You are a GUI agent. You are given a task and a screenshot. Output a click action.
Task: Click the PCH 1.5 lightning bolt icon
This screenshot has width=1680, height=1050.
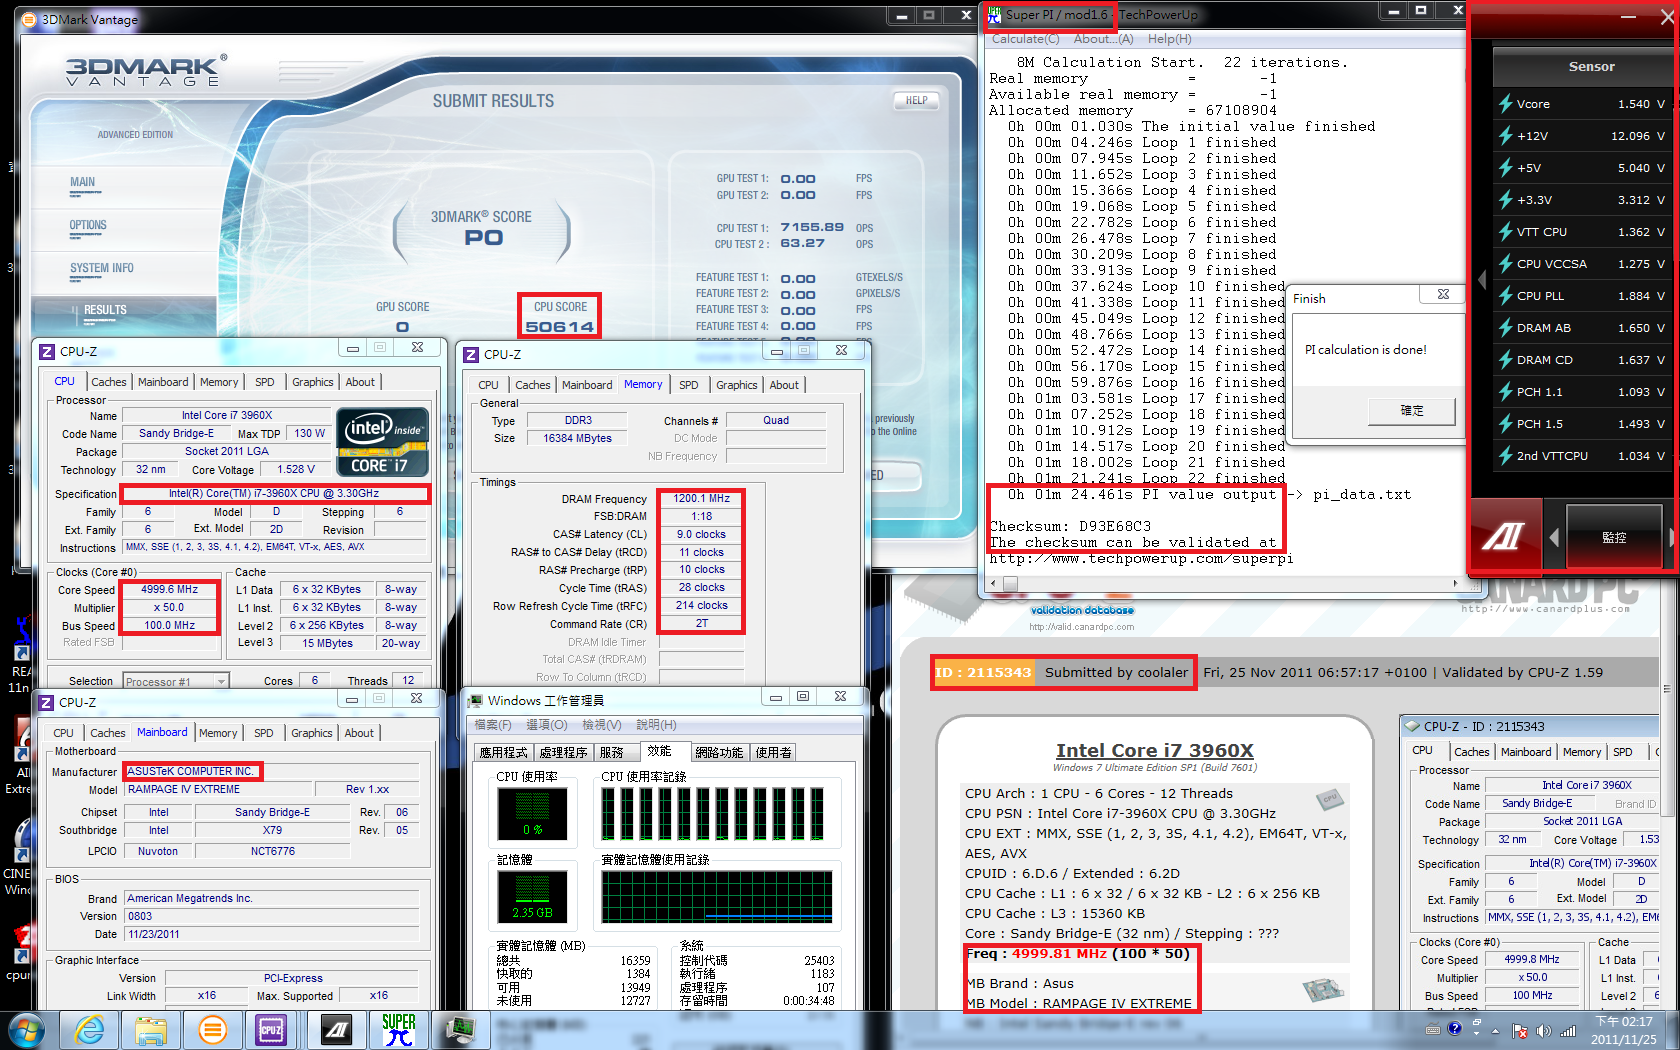(x=1505, y=423)
